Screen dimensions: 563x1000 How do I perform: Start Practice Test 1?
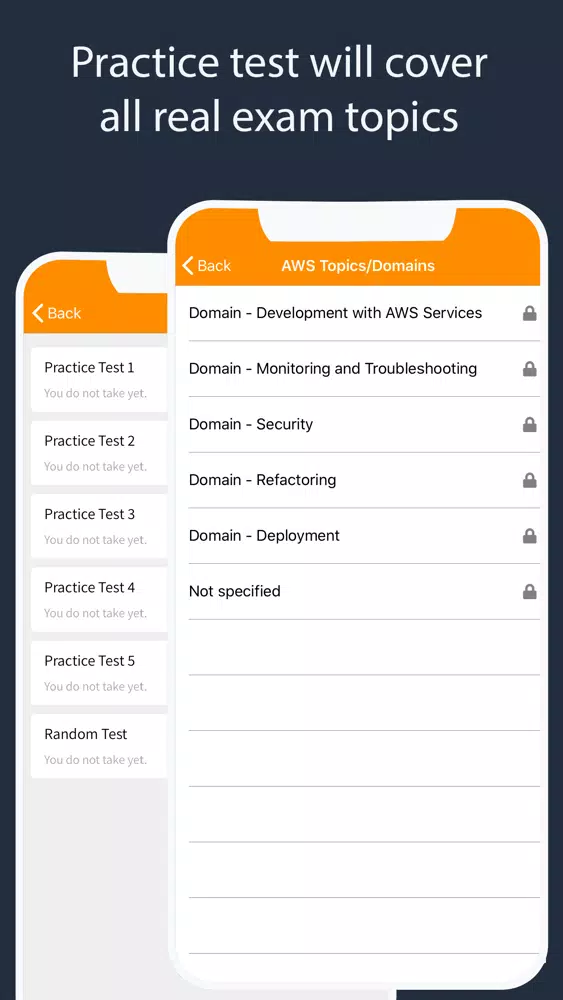99,379
